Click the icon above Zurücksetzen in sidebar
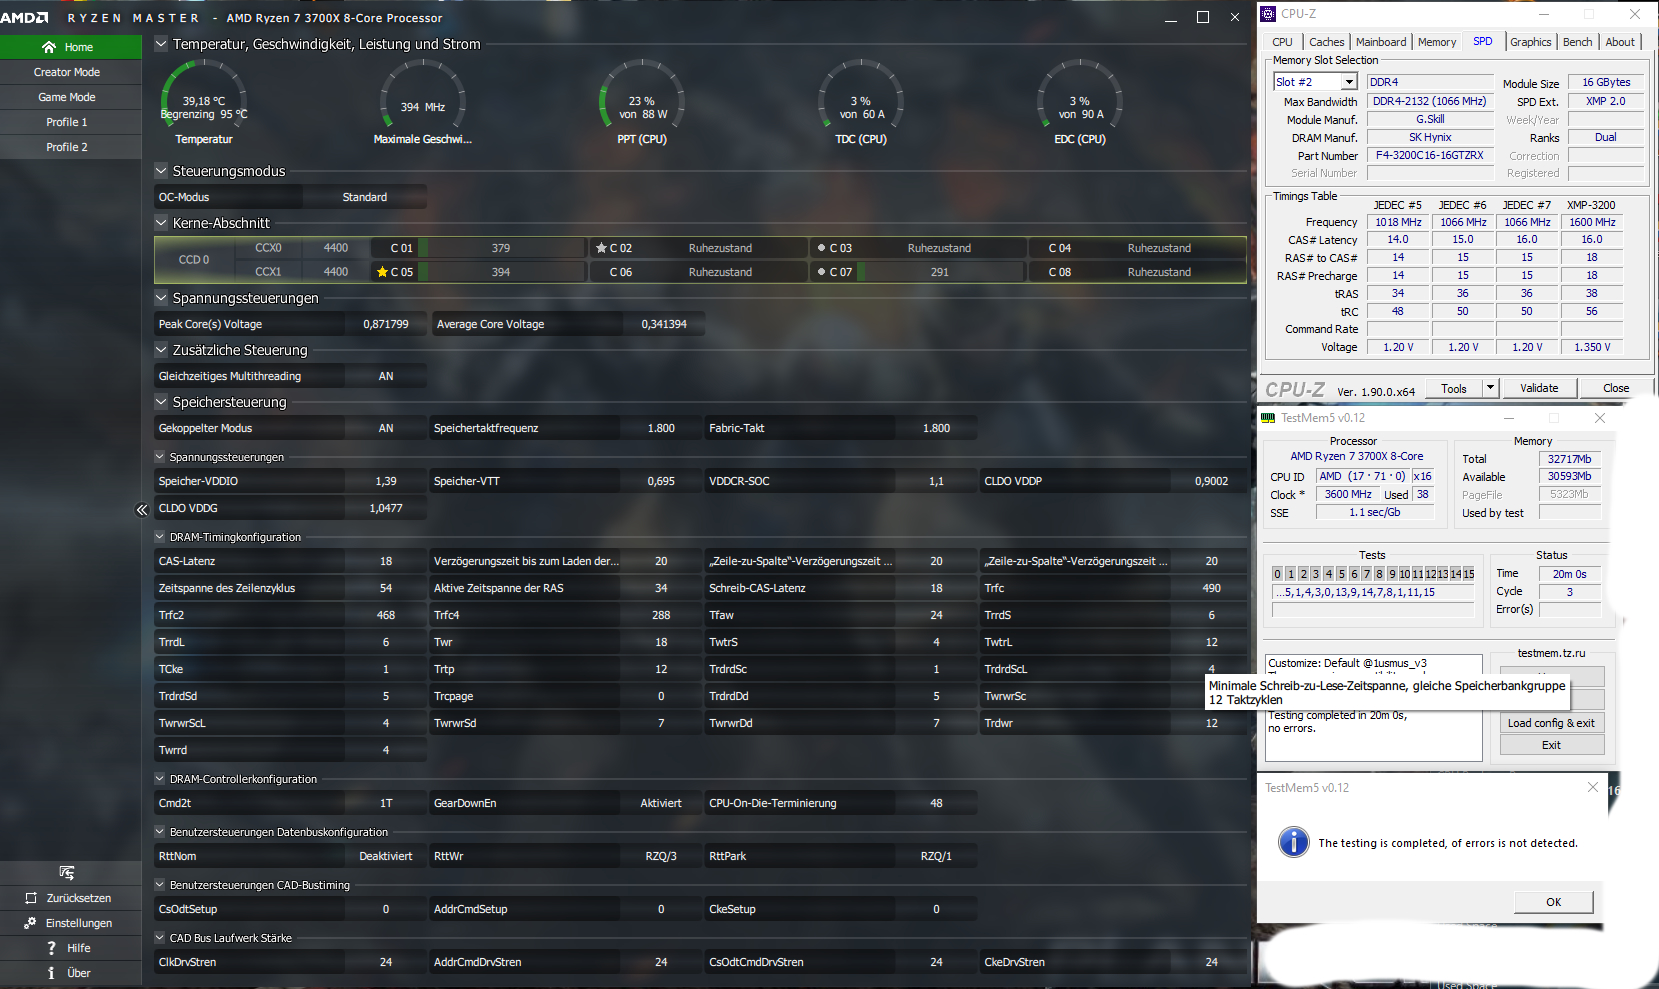The height and width of the screenshot is (989, 1659). click(67, 873)
